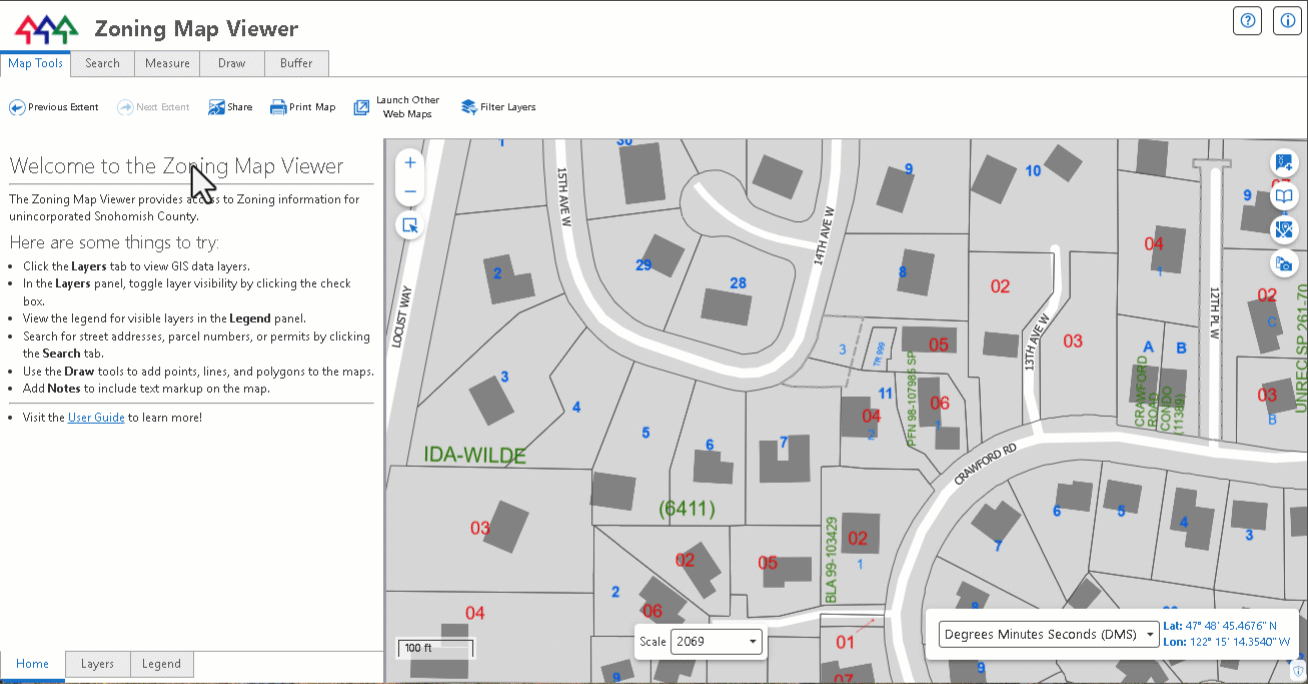Select the Home panel tab
The image size is (1308, 684).
(x=32, y=664)
